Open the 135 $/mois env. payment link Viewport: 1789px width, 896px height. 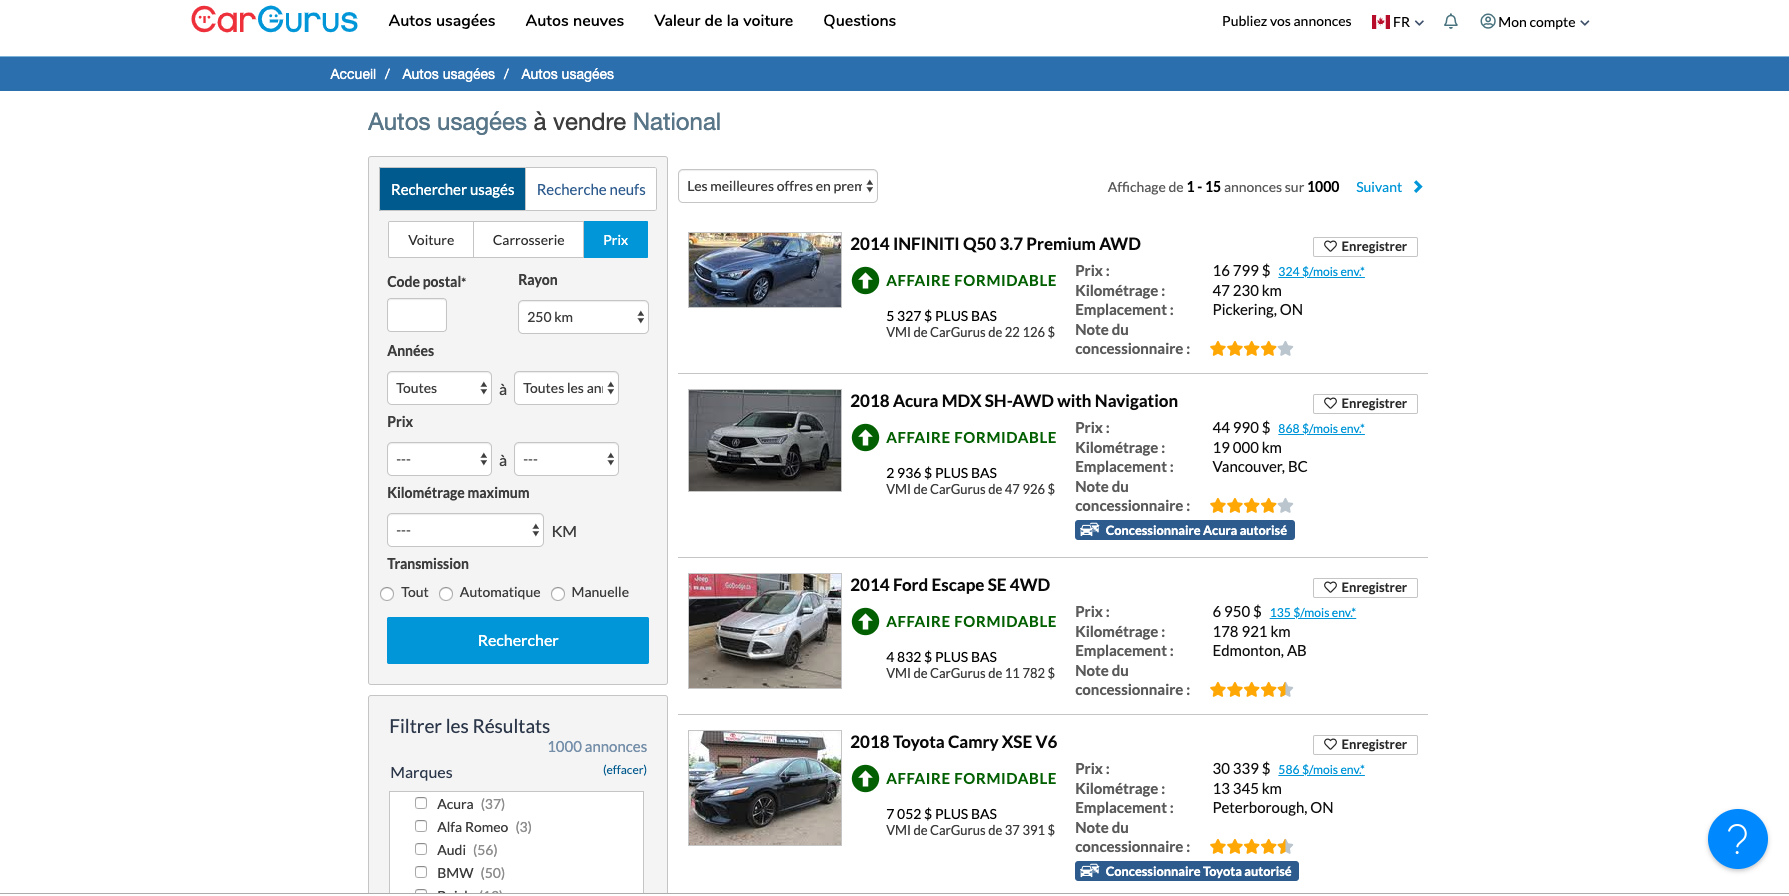pos(1313,613)
